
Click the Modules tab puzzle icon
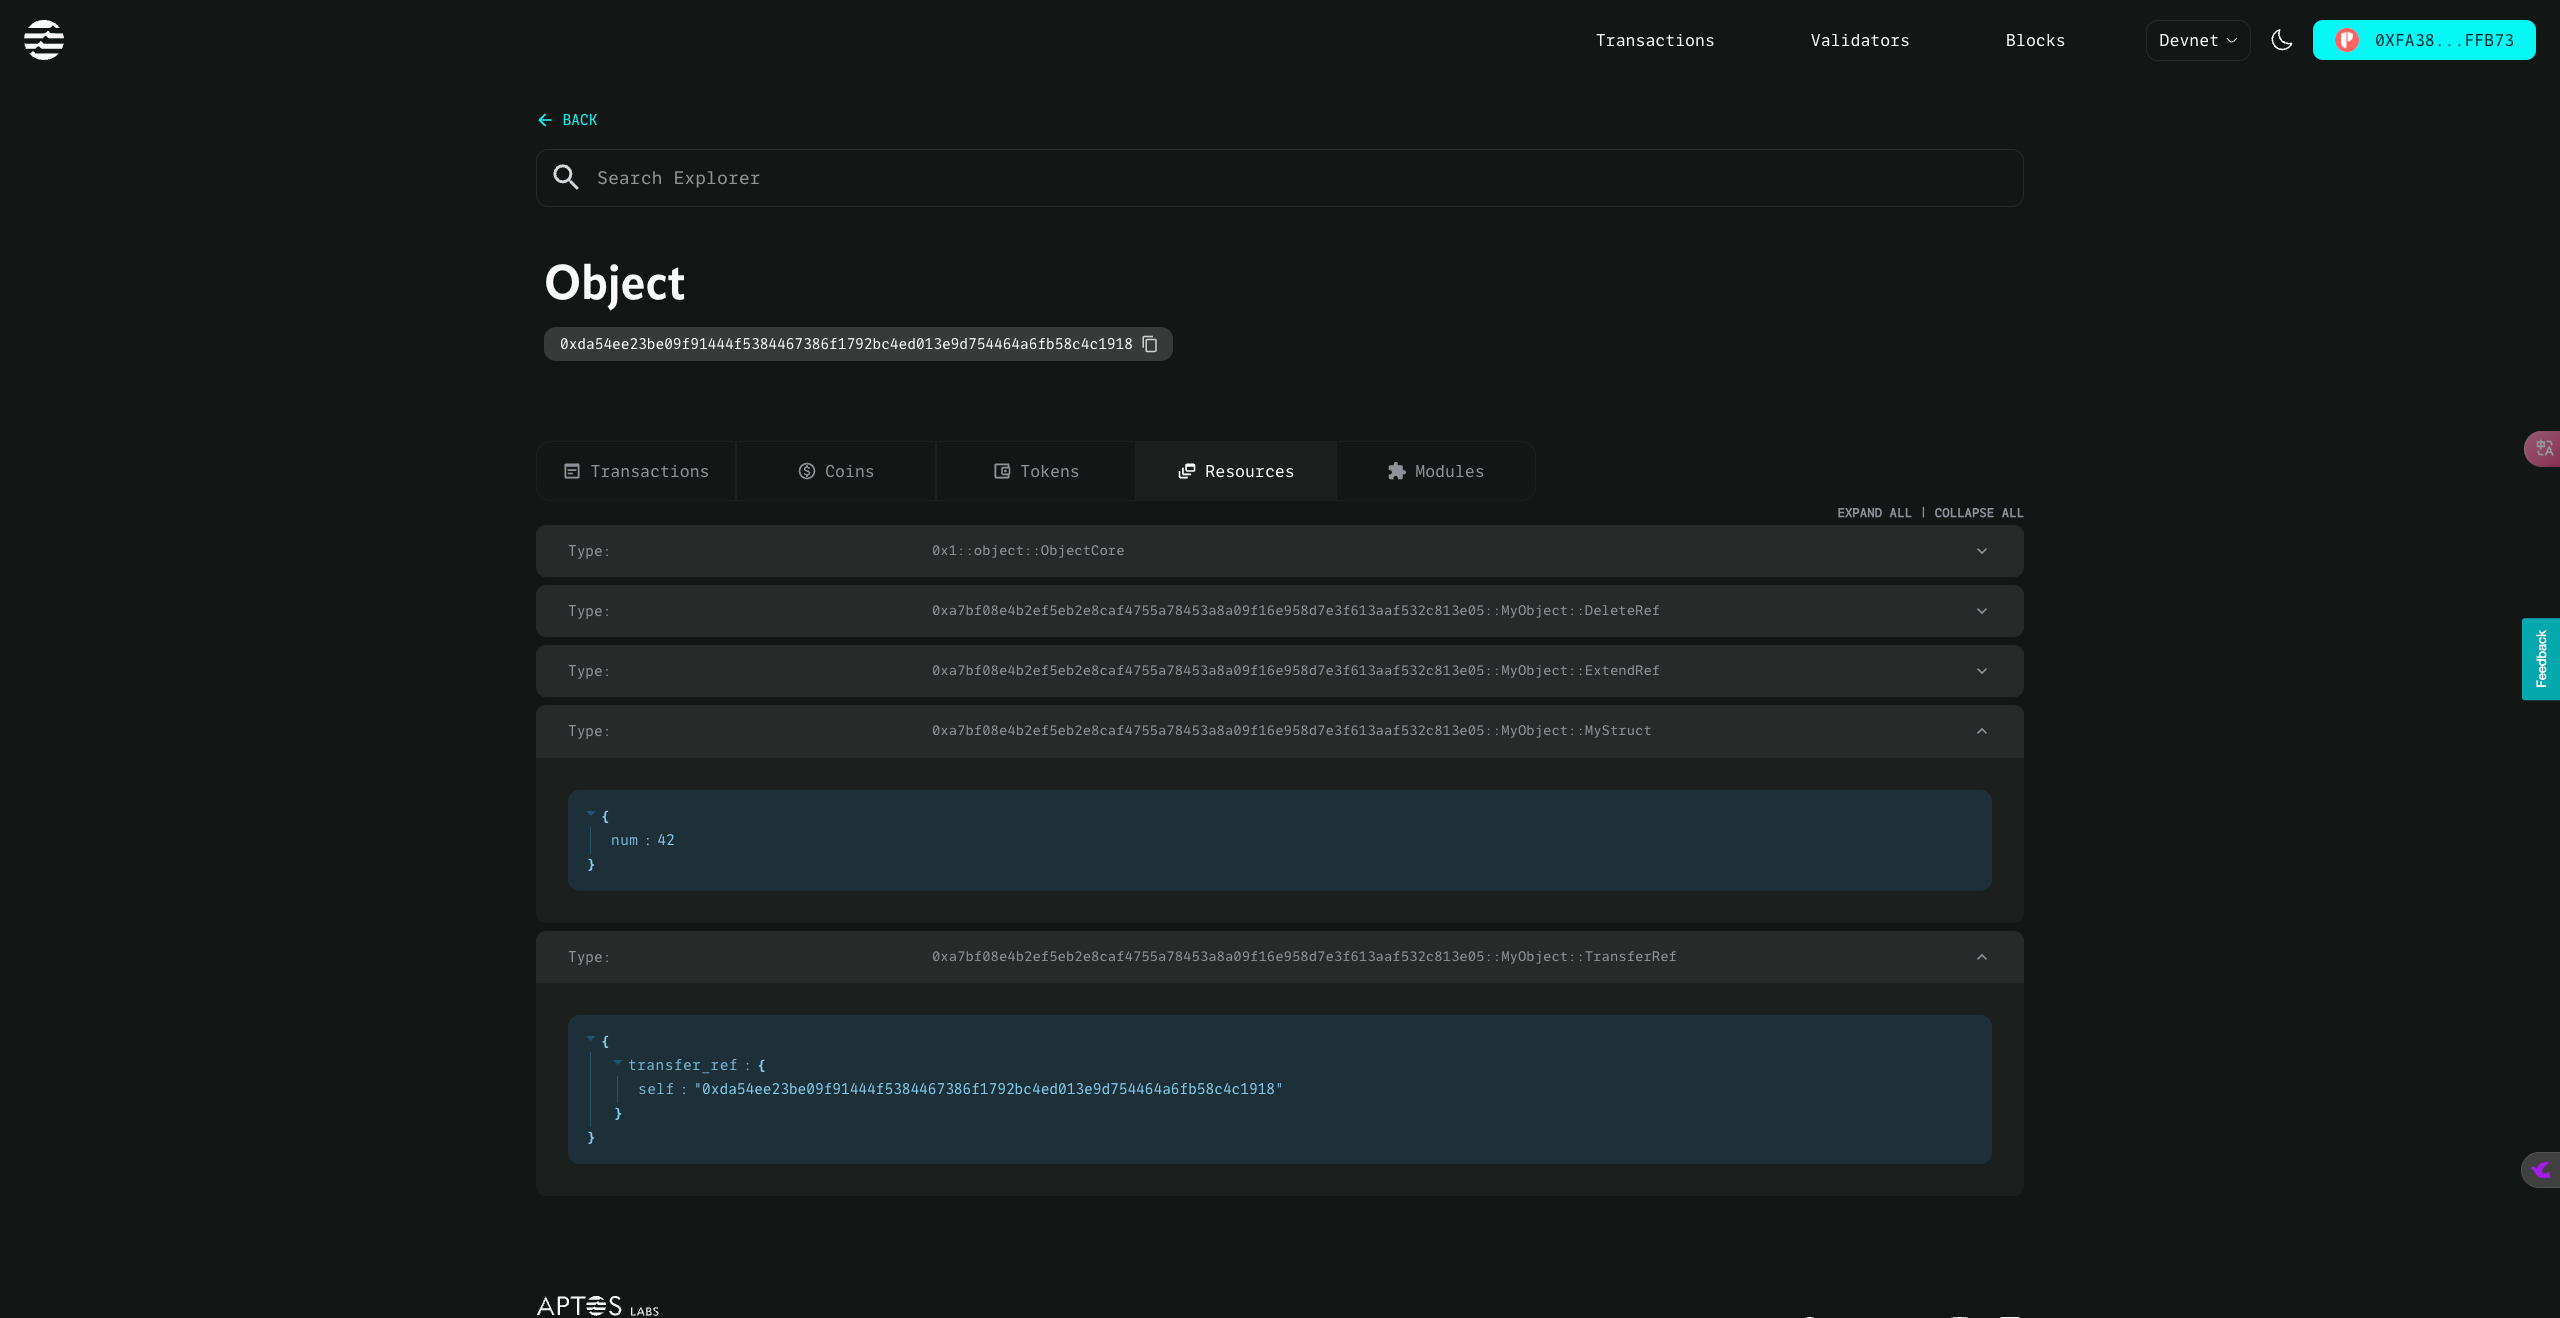[x=1397, y=471]
